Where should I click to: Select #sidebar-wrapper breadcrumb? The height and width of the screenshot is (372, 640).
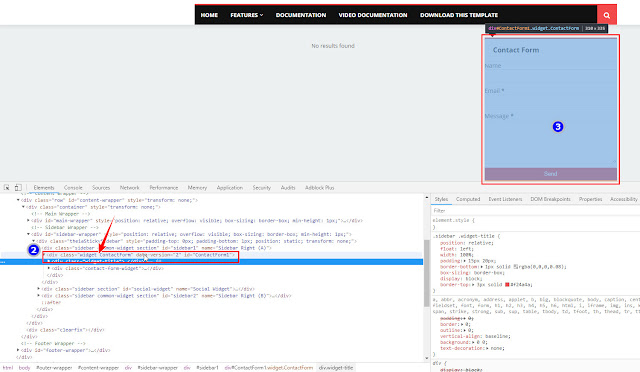(x=158, y=368)
